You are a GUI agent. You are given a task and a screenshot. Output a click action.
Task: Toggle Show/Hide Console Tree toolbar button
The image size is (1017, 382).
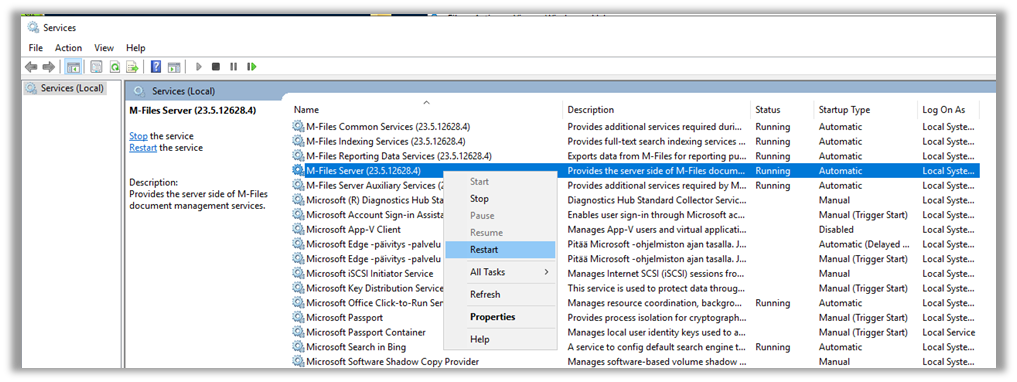[x=73, y=67]
